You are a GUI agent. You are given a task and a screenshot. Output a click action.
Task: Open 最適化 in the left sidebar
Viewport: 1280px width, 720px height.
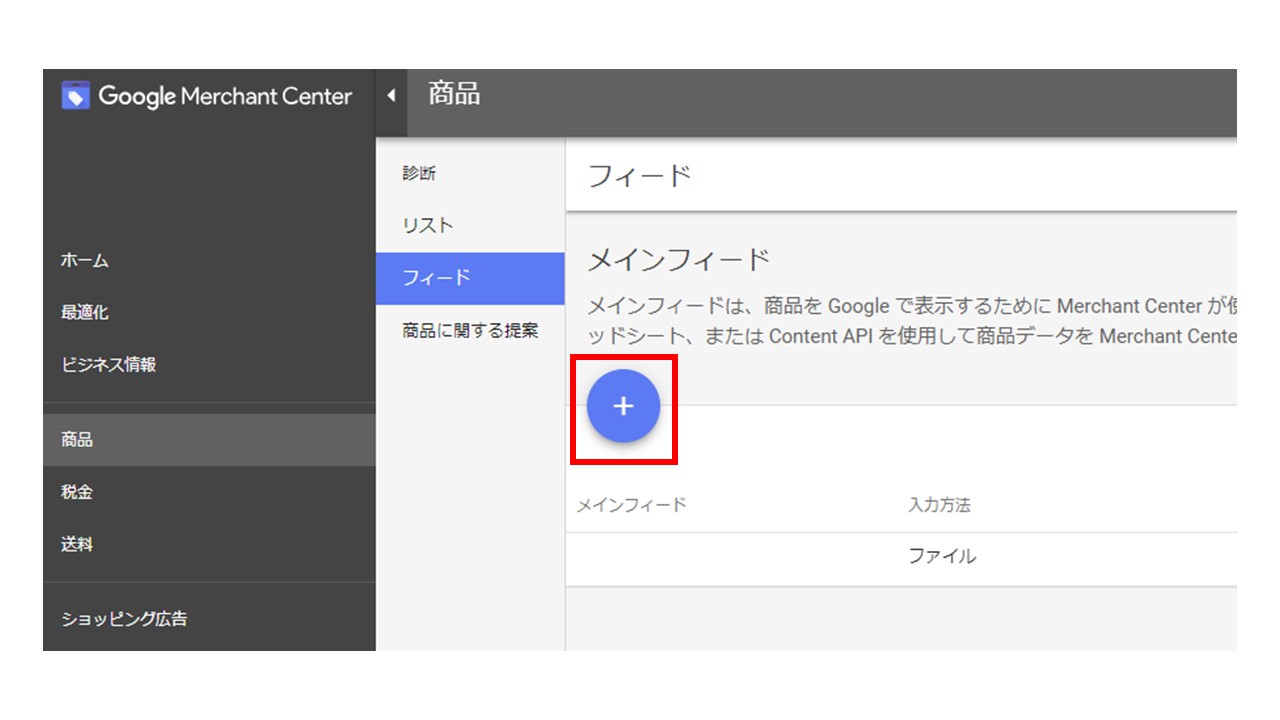pyautogui.click(x=85, y=312)
